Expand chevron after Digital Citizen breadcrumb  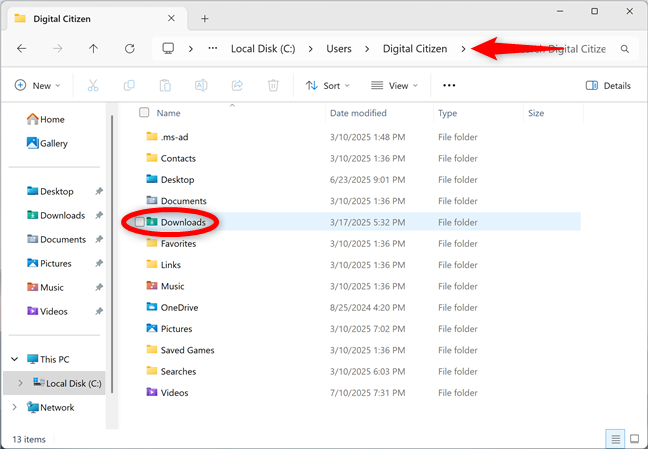click(463, 49)
